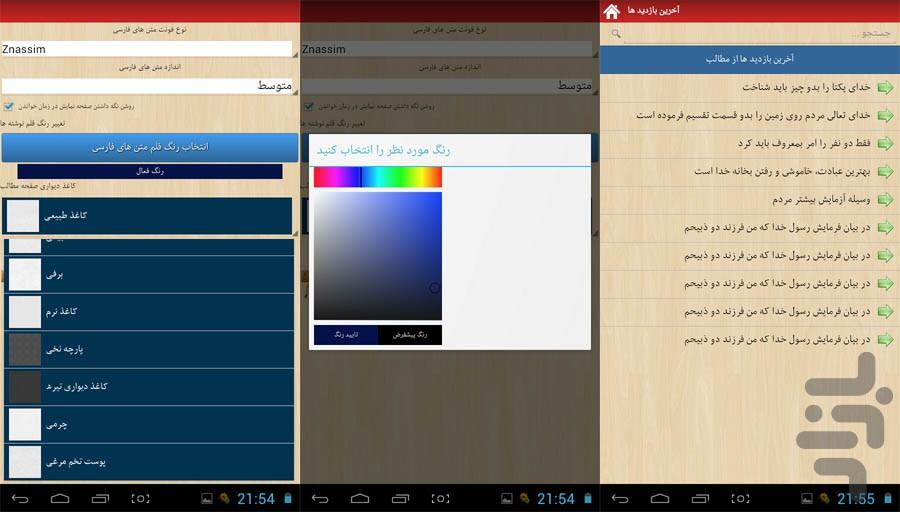The height and width of the screenshot is (512, 900).
Task: Toggle dimmed keep-screen-on checkbox behind color dialog
Action: pos(309,105)
